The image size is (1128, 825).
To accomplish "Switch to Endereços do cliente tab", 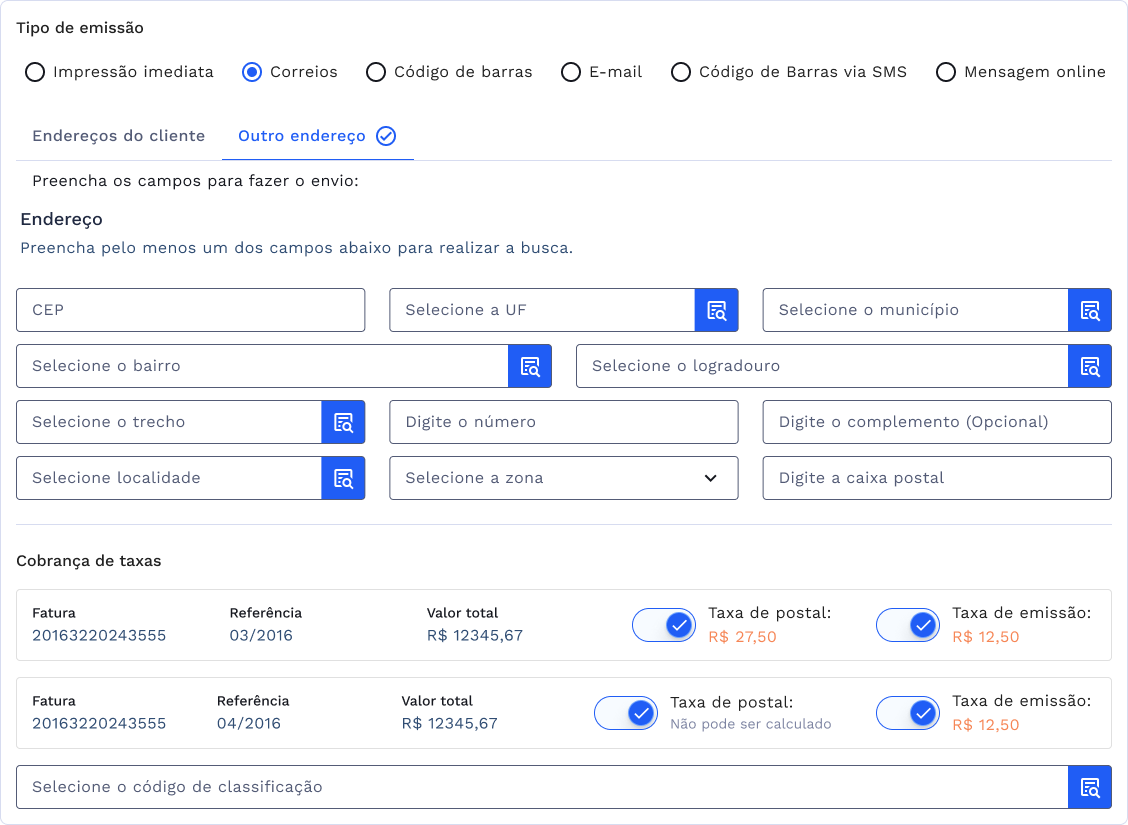I will pyautogui.click(x=118, y=136).
